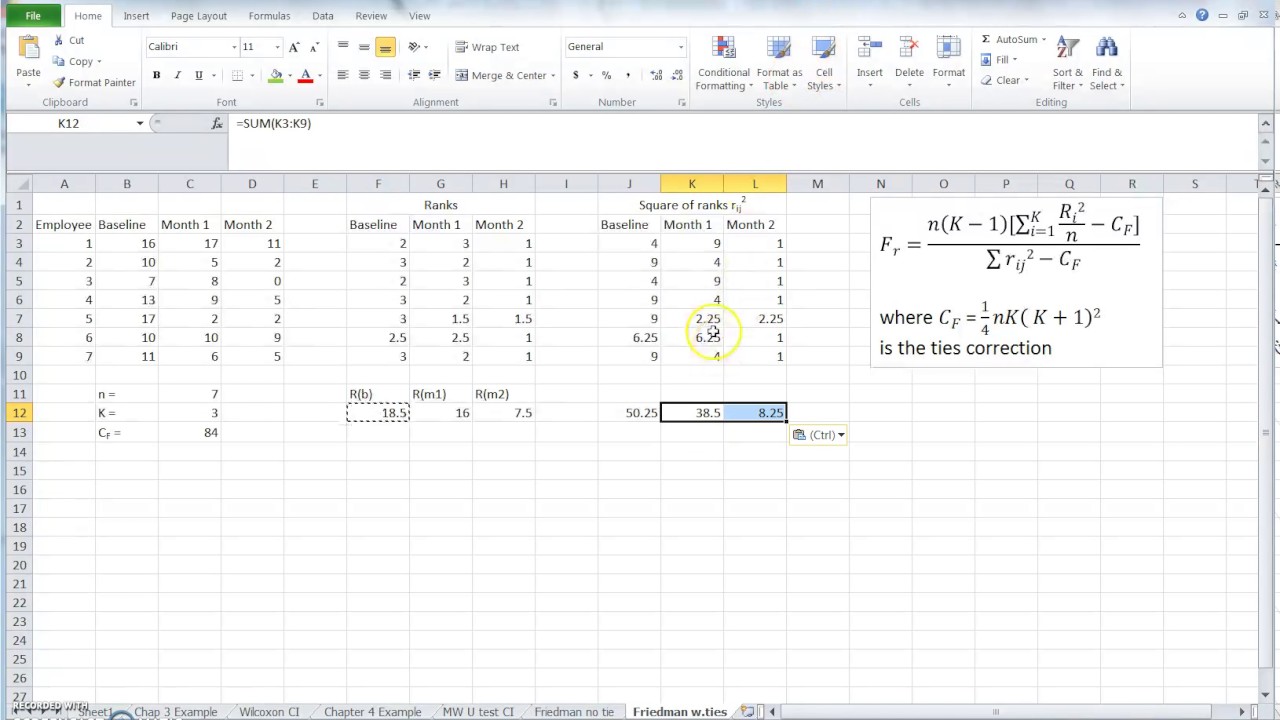
Task: Click the Format cells icon
Action: click(x=948, y=48)
